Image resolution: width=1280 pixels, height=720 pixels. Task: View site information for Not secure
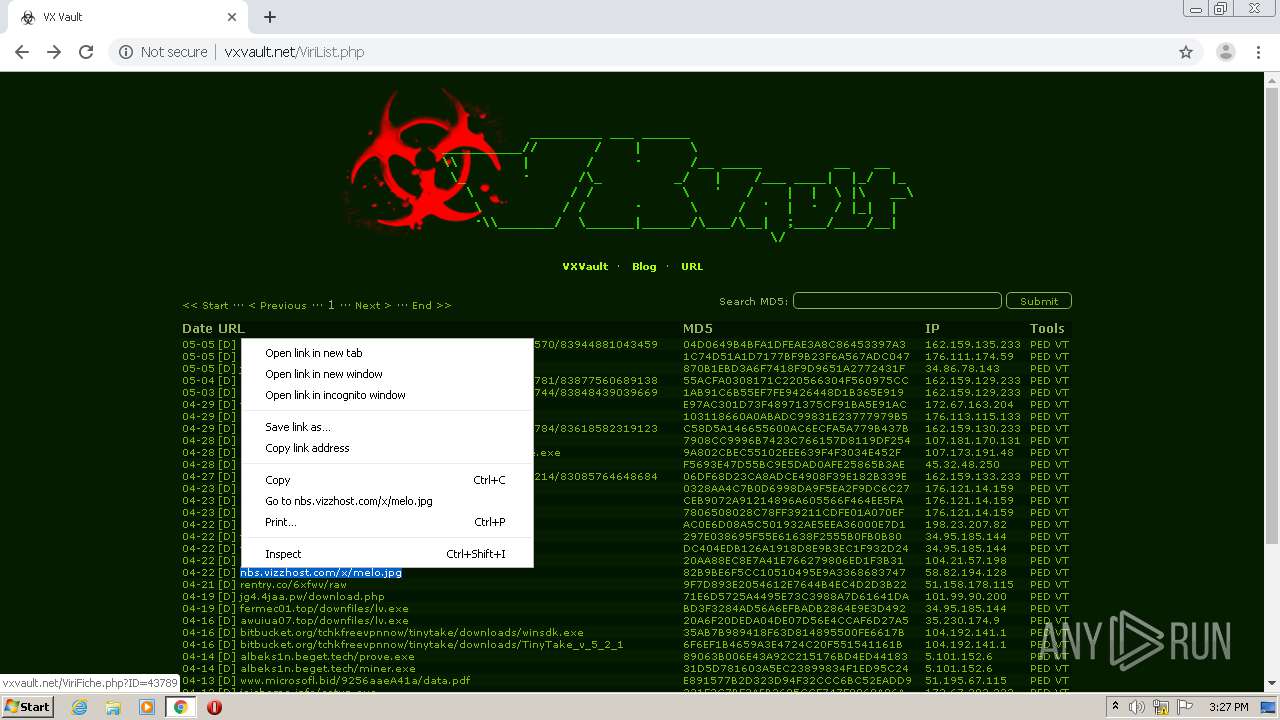[x=163, y=52]
